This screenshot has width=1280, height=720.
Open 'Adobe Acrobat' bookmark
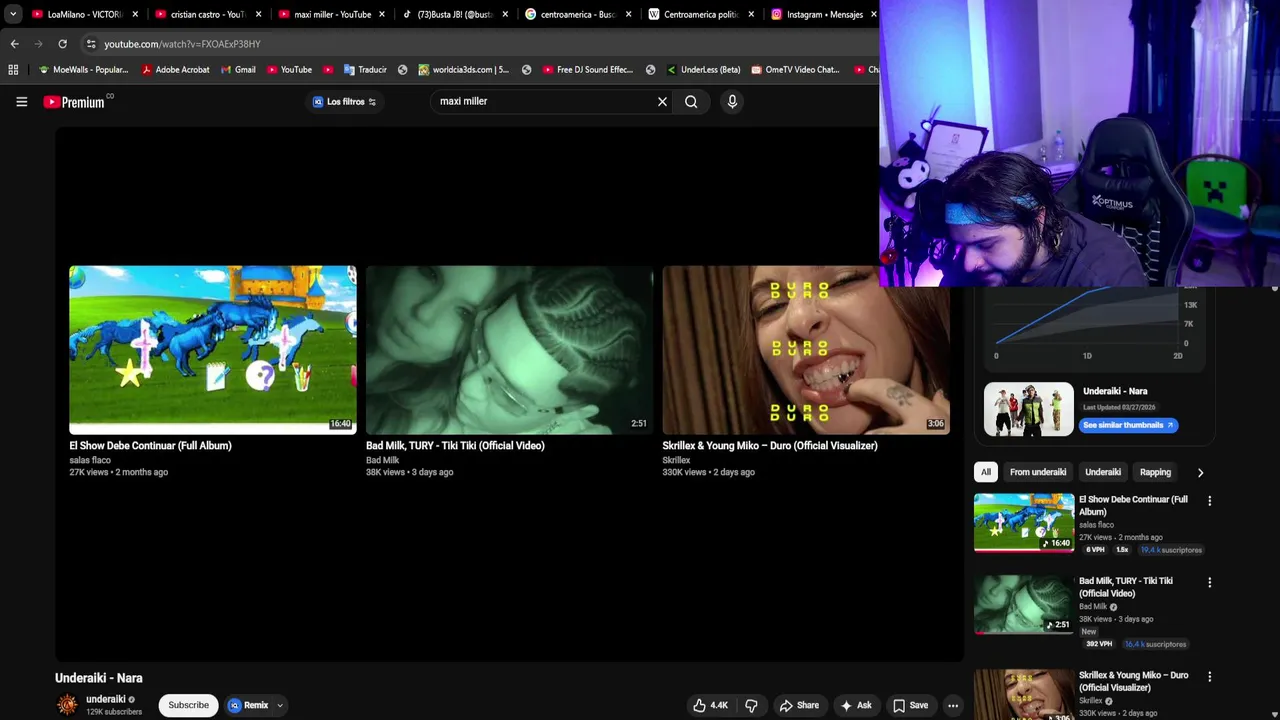pos(175,70)
